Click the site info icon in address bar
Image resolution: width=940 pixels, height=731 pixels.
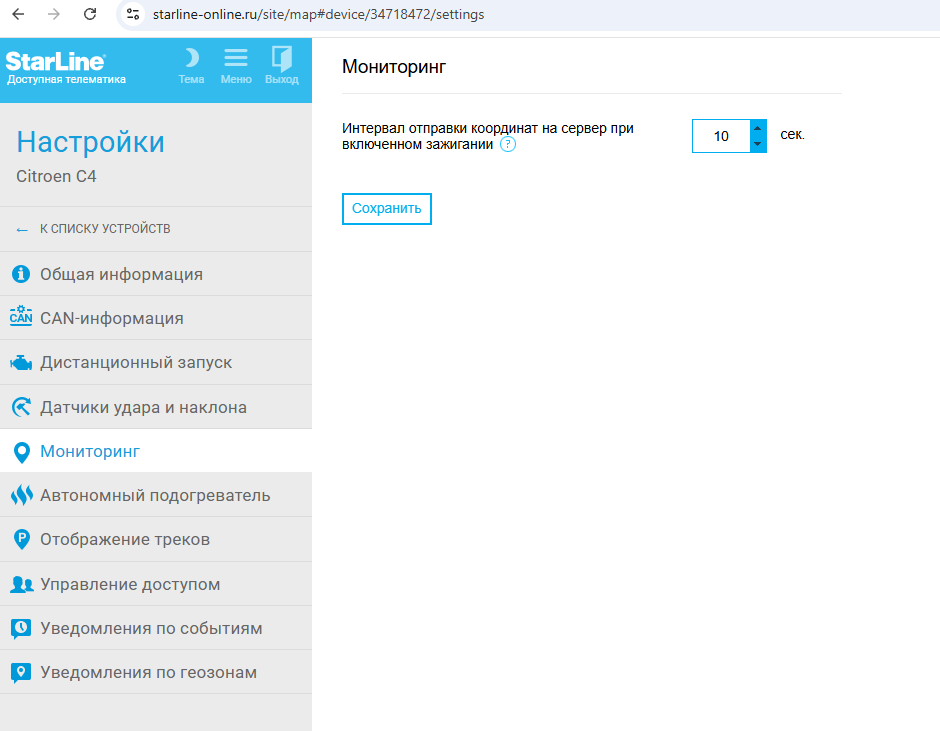point(132,14)
